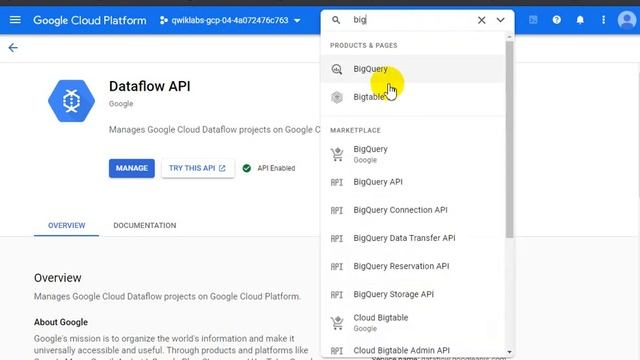Select BigQuery Connection API result
640x360 pixels.
click(x=413, y=210)
